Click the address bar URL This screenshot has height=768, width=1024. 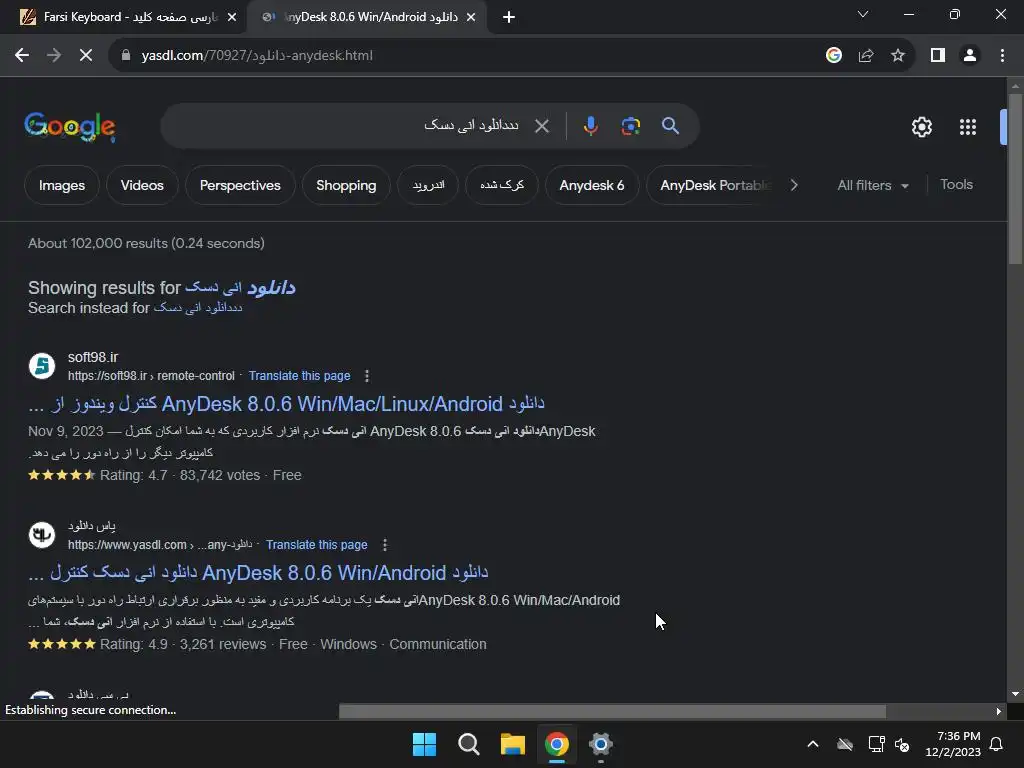257,56
